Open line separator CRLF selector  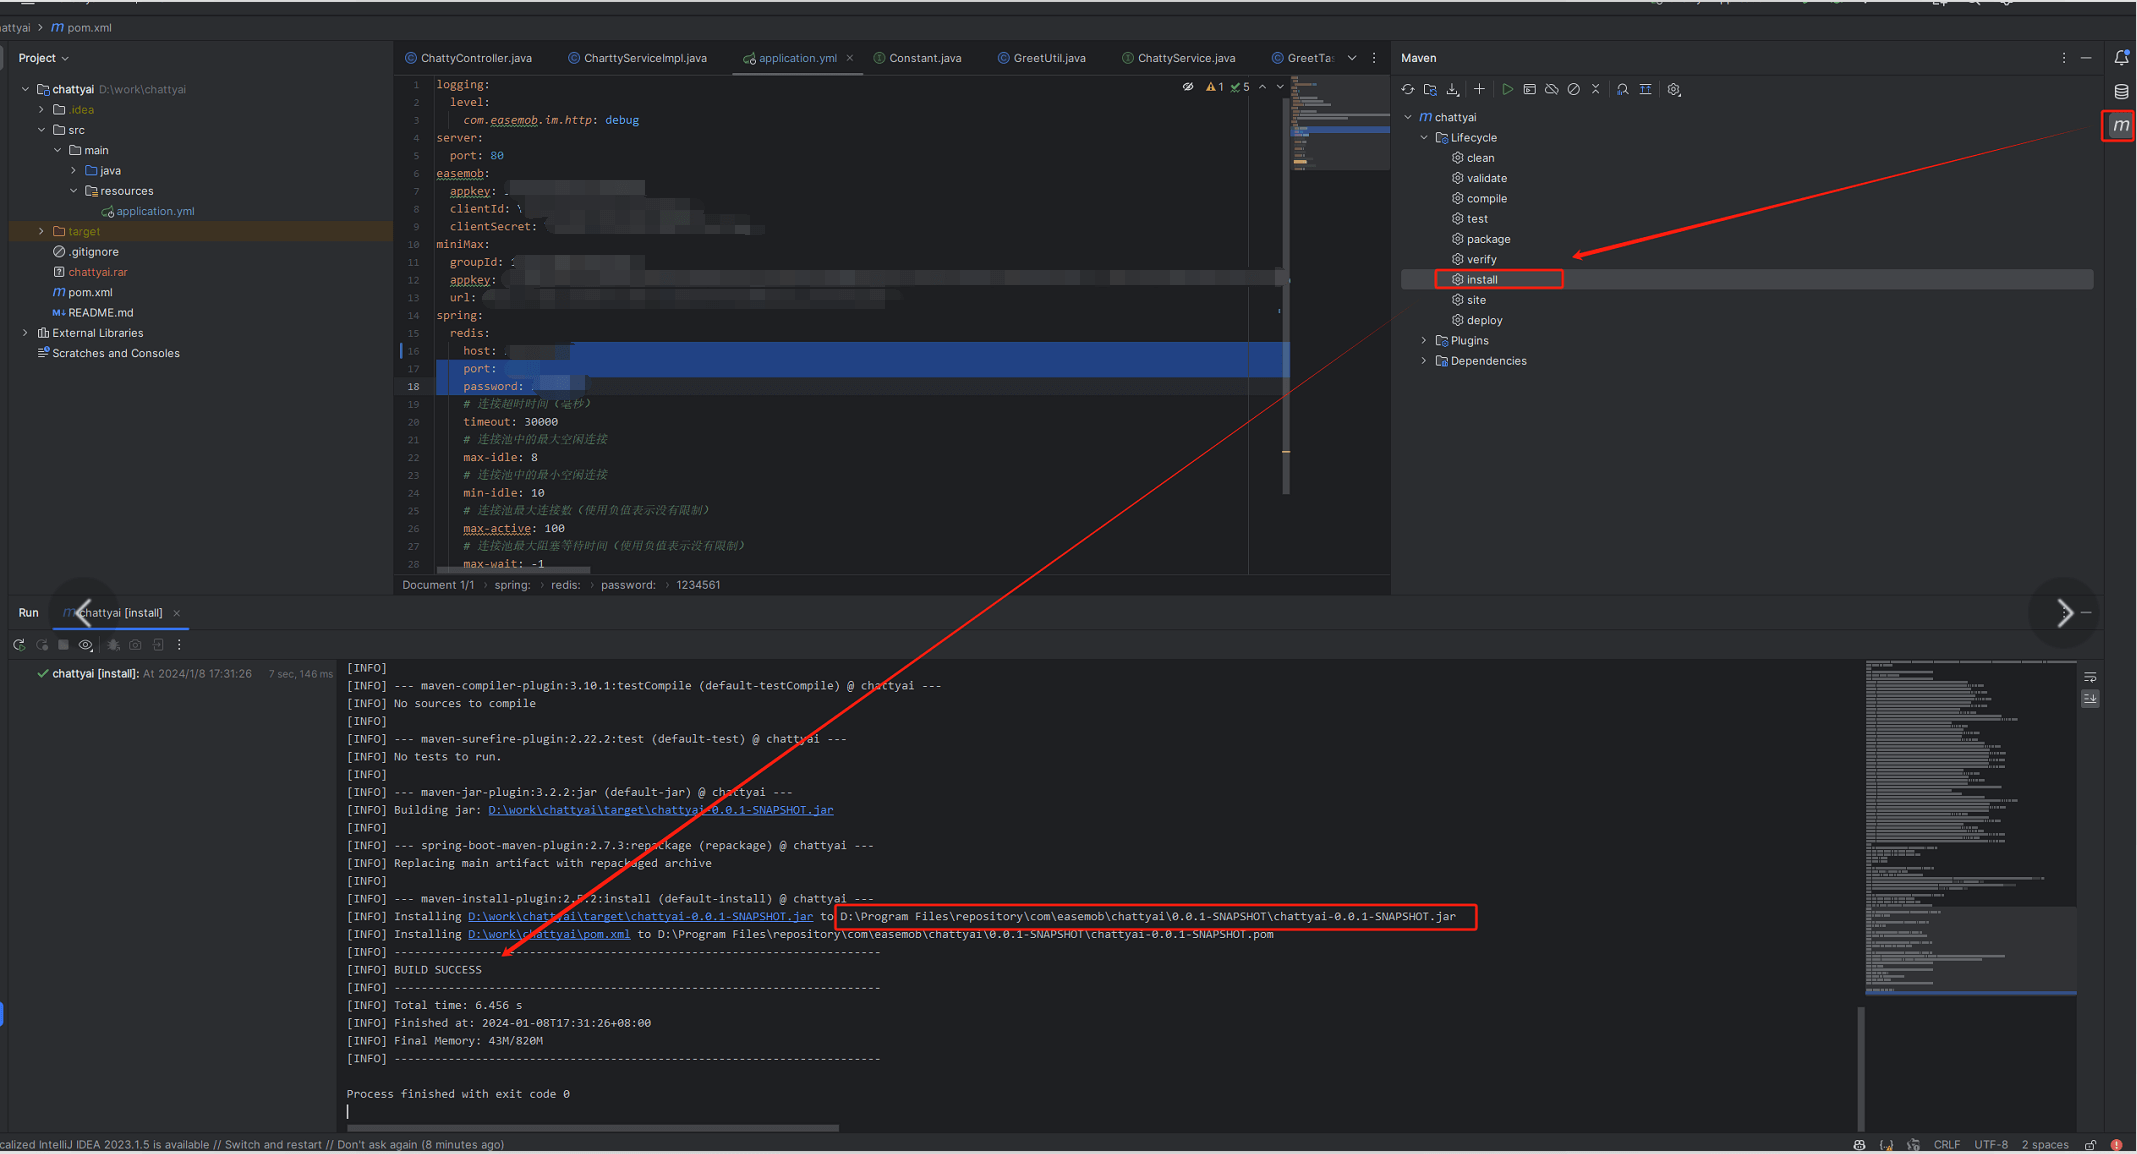[x=1946, y=1145]
